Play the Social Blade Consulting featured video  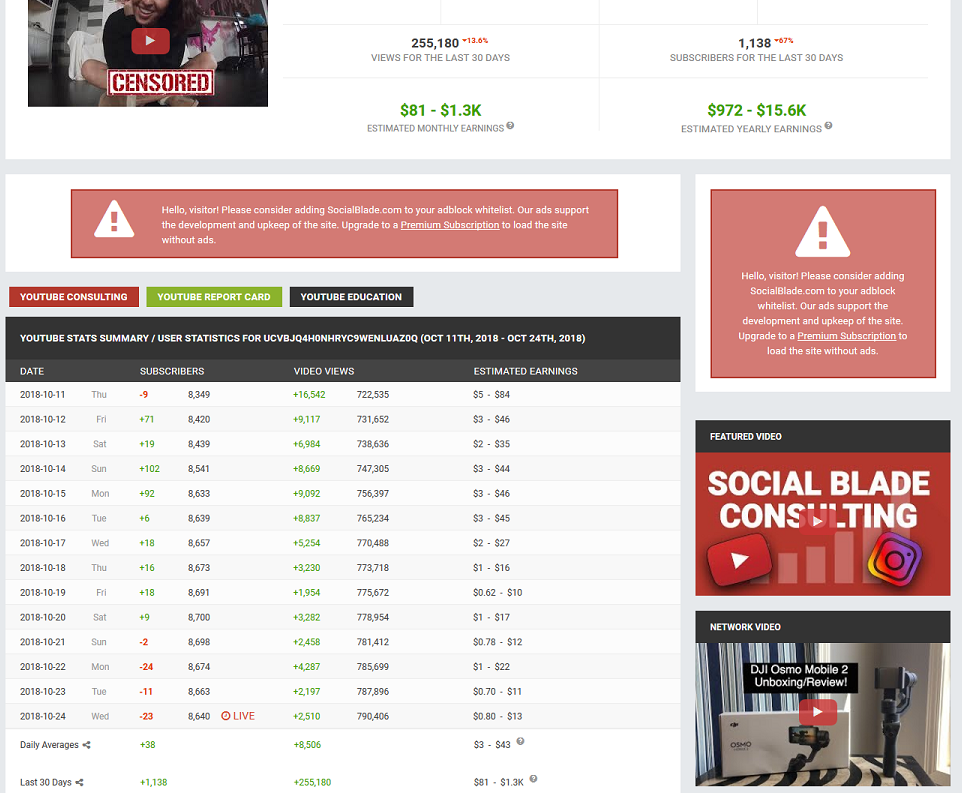click(x=817, y=521)
